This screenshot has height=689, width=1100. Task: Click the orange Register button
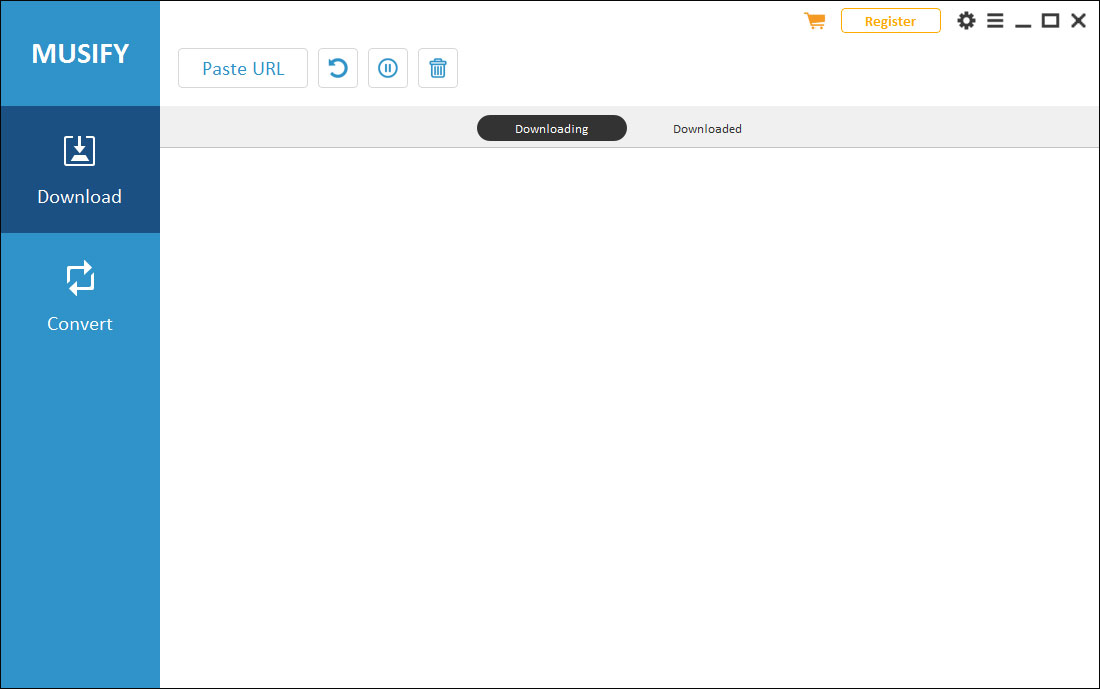pyautogui.click(x=890, y=21)
